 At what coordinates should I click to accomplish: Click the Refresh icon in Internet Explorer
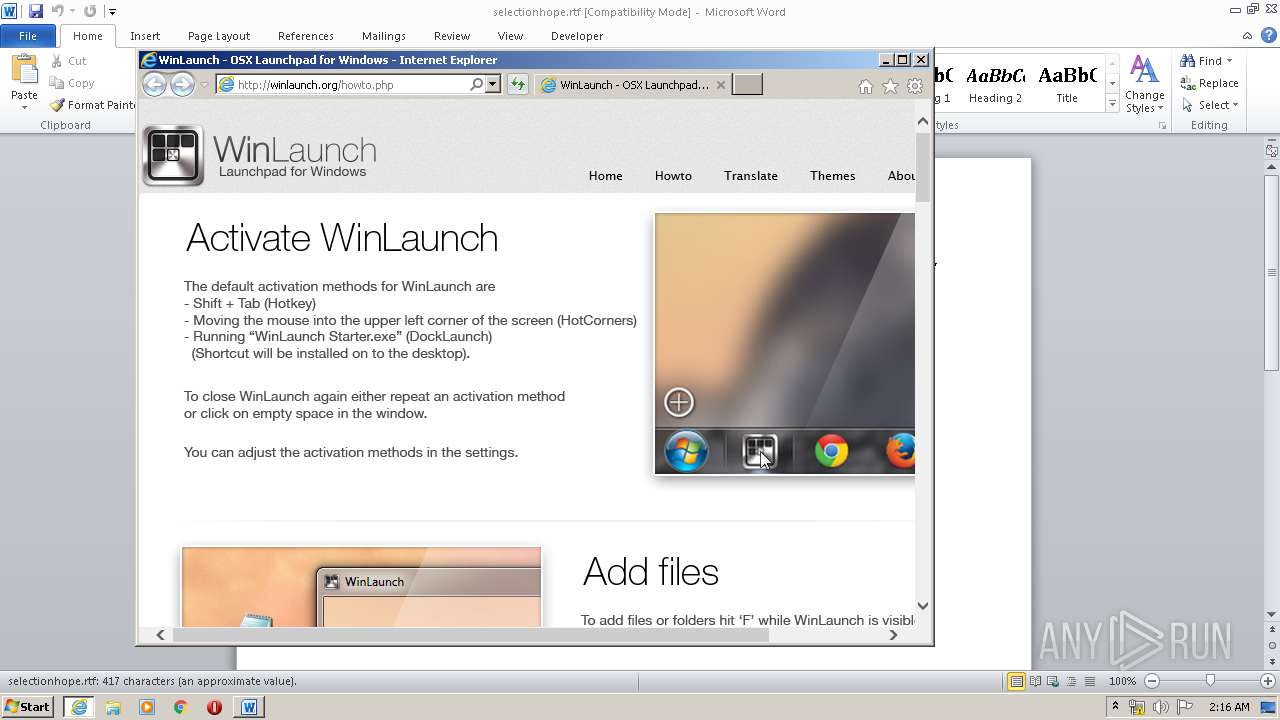(x=517, y=85)
